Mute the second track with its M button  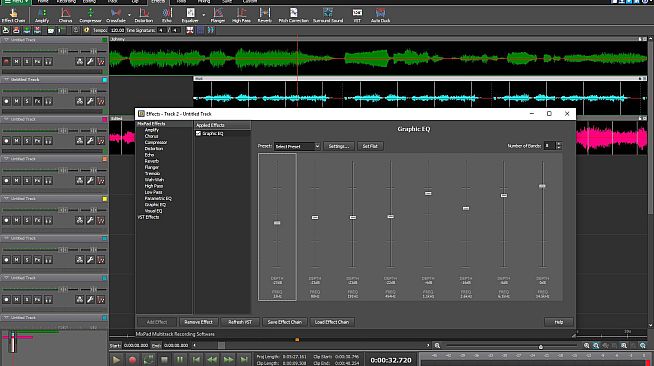click(x=16, y=101)
